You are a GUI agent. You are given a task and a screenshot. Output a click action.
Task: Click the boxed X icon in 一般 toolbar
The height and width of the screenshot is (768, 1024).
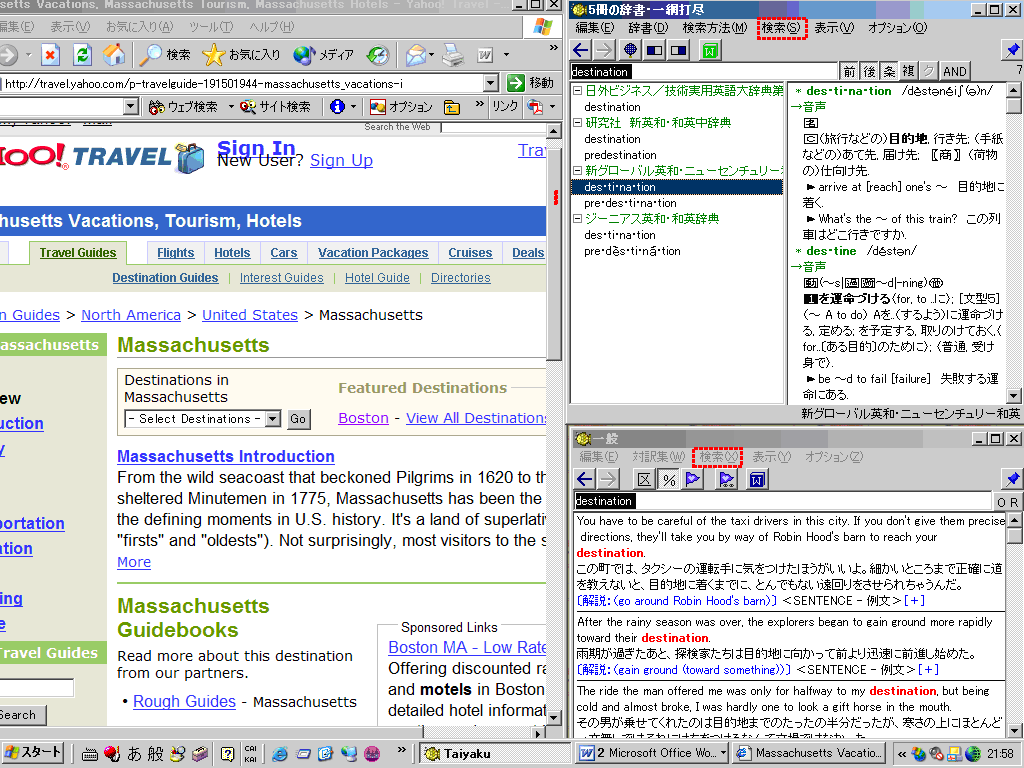pyautogui.click(x=645, y=479)
